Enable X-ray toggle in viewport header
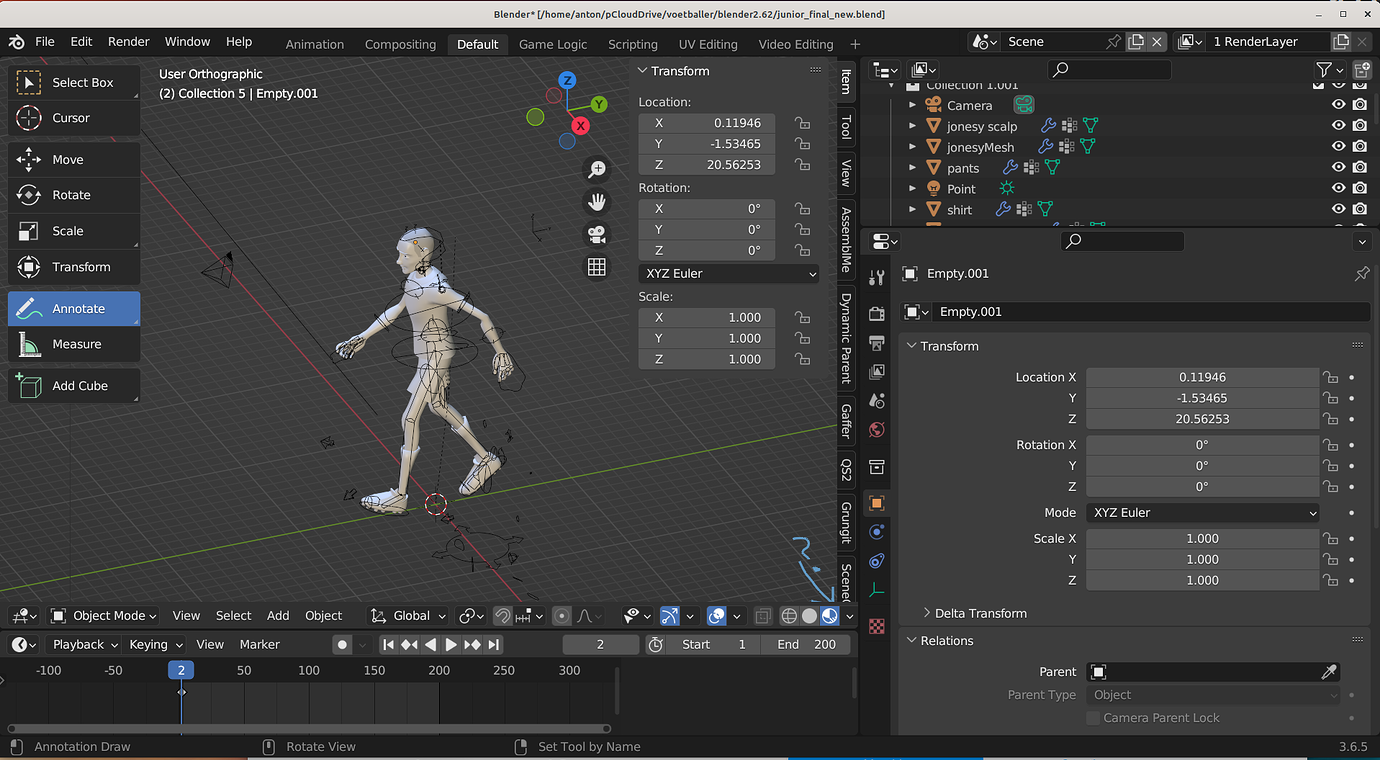This screenshot has width=1380, height=760. point(763,616)
